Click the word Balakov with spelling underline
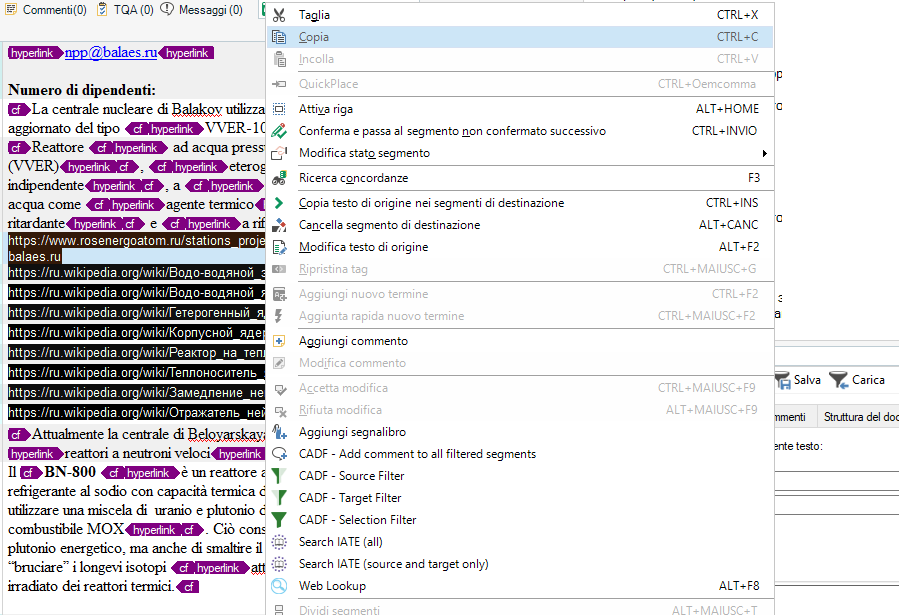The image size is (899, 615). [197, 109]
